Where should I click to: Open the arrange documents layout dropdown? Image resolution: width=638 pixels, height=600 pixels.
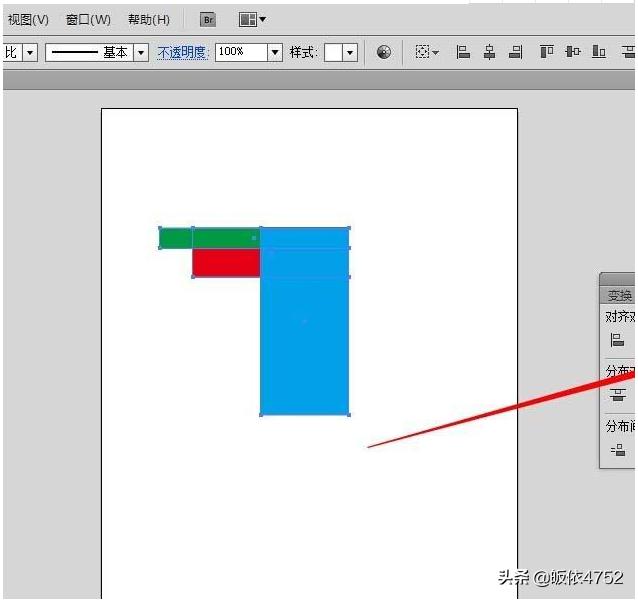click(252, 19)
